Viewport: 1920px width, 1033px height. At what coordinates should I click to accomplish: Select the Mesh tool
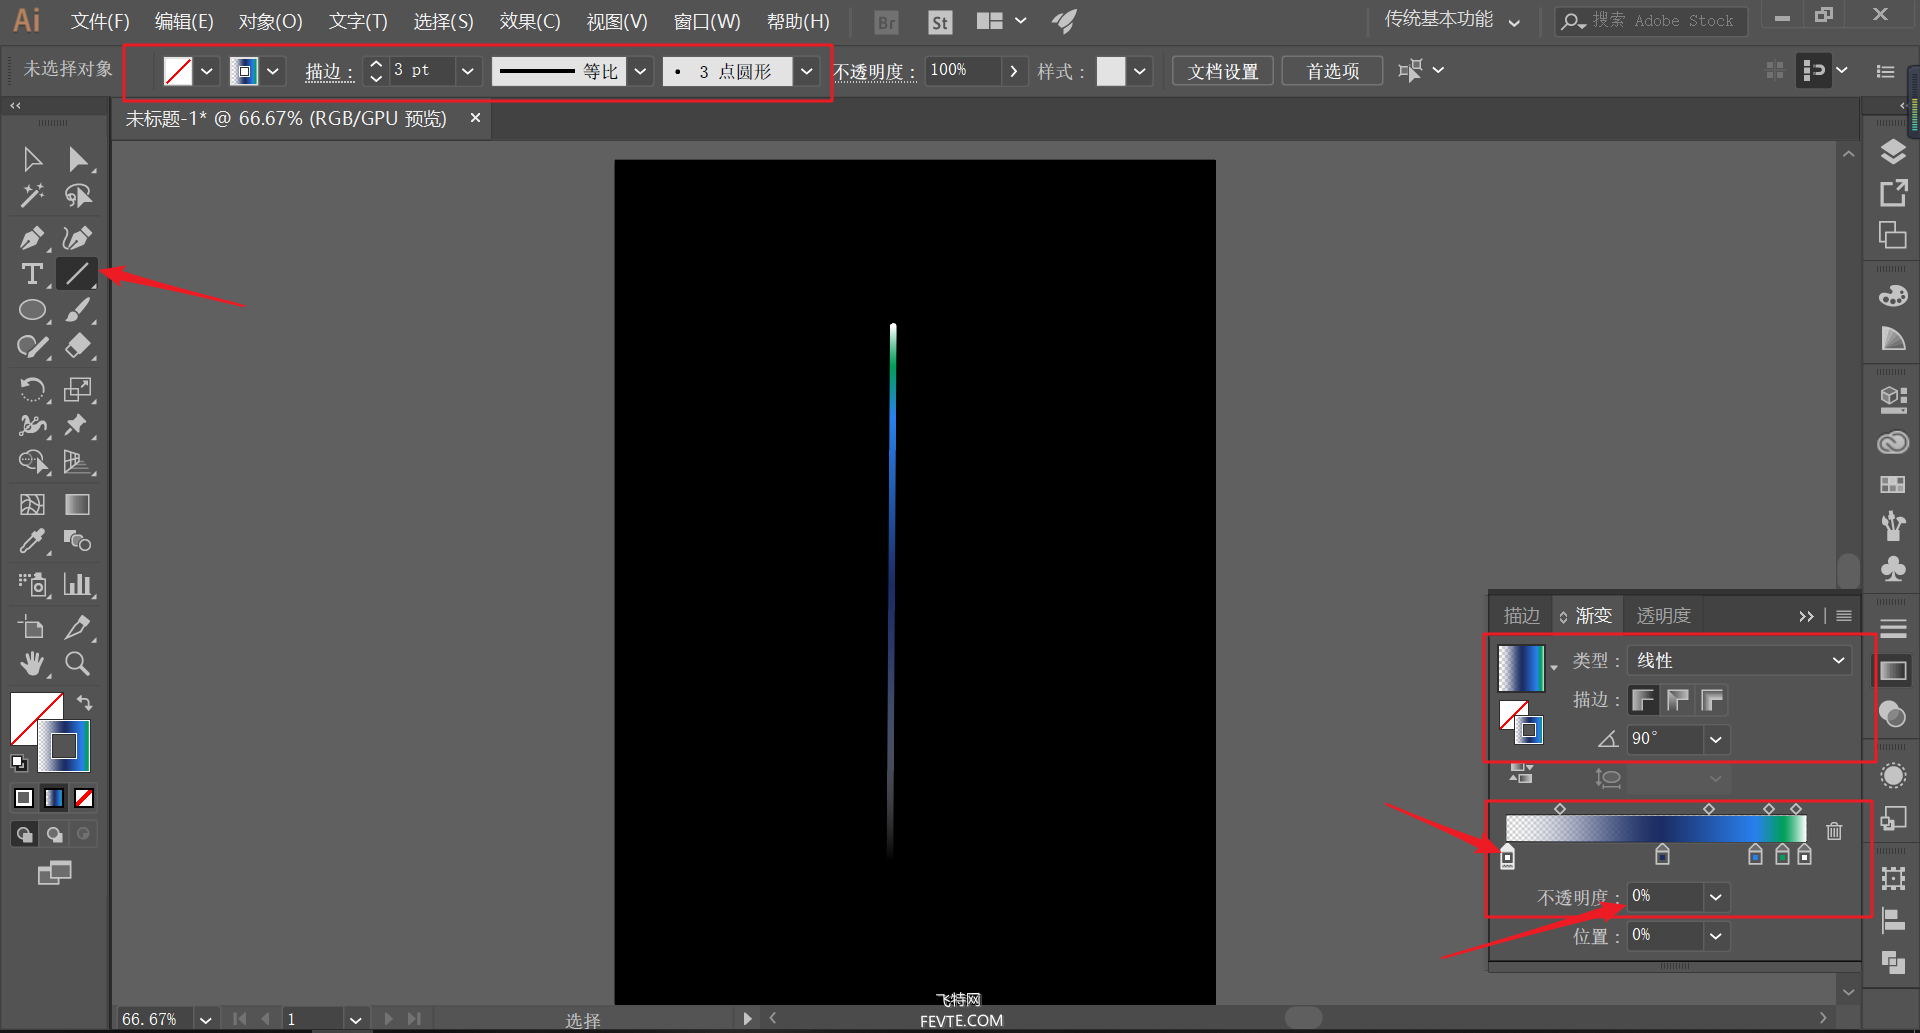point(32,504)
